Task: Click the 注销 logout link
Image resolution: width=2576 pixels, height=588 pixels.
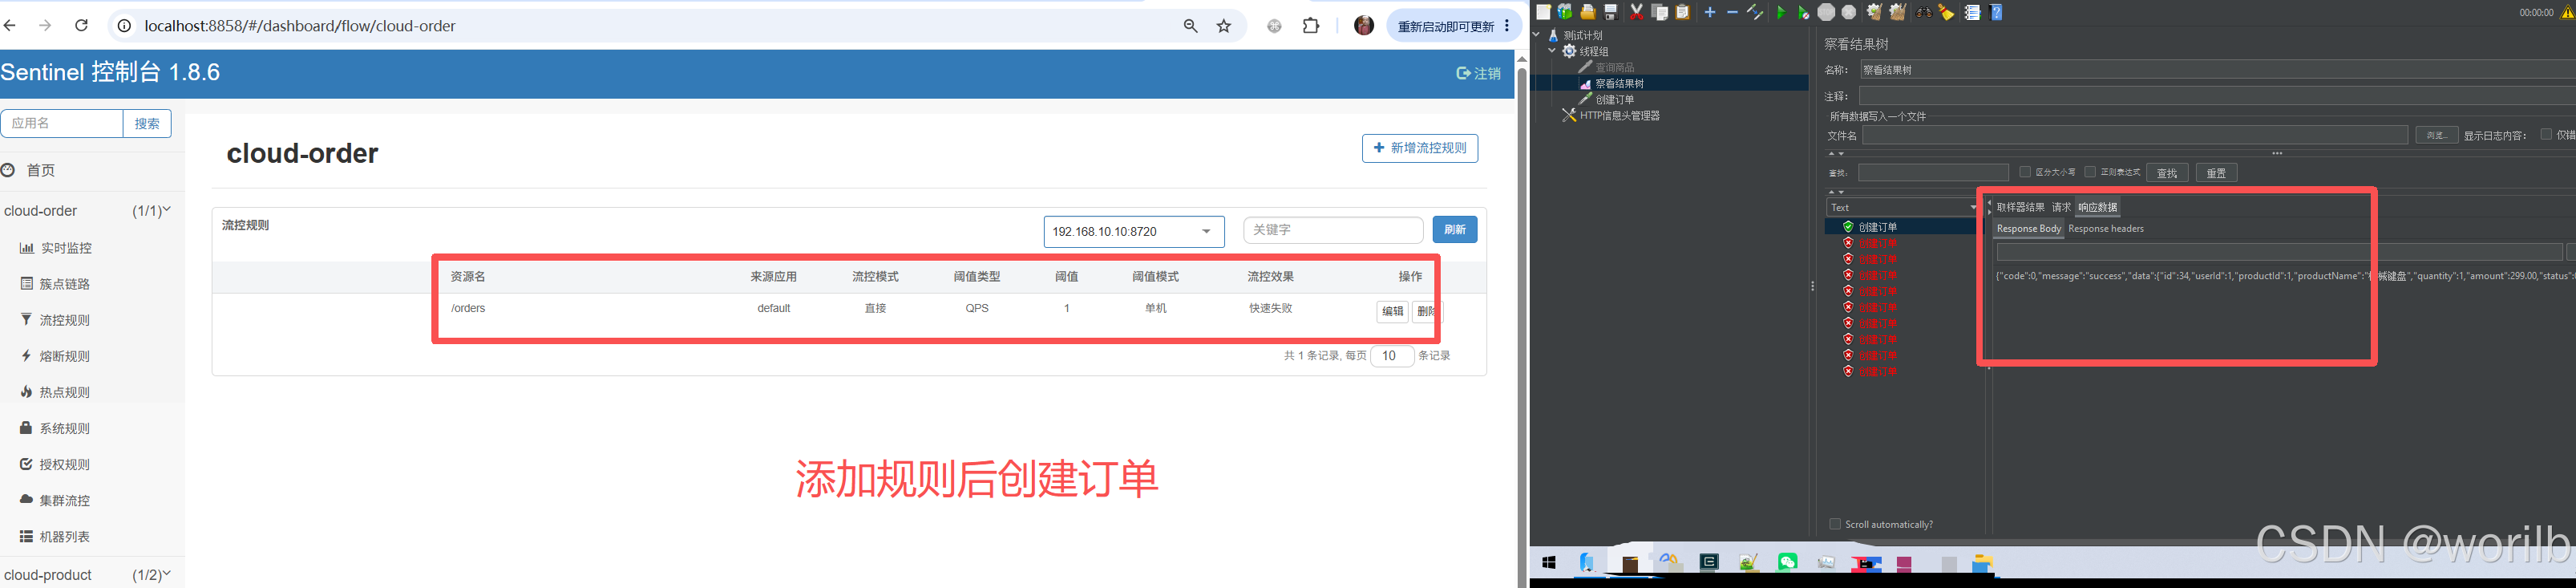Action: click(x=1479, y=73)
